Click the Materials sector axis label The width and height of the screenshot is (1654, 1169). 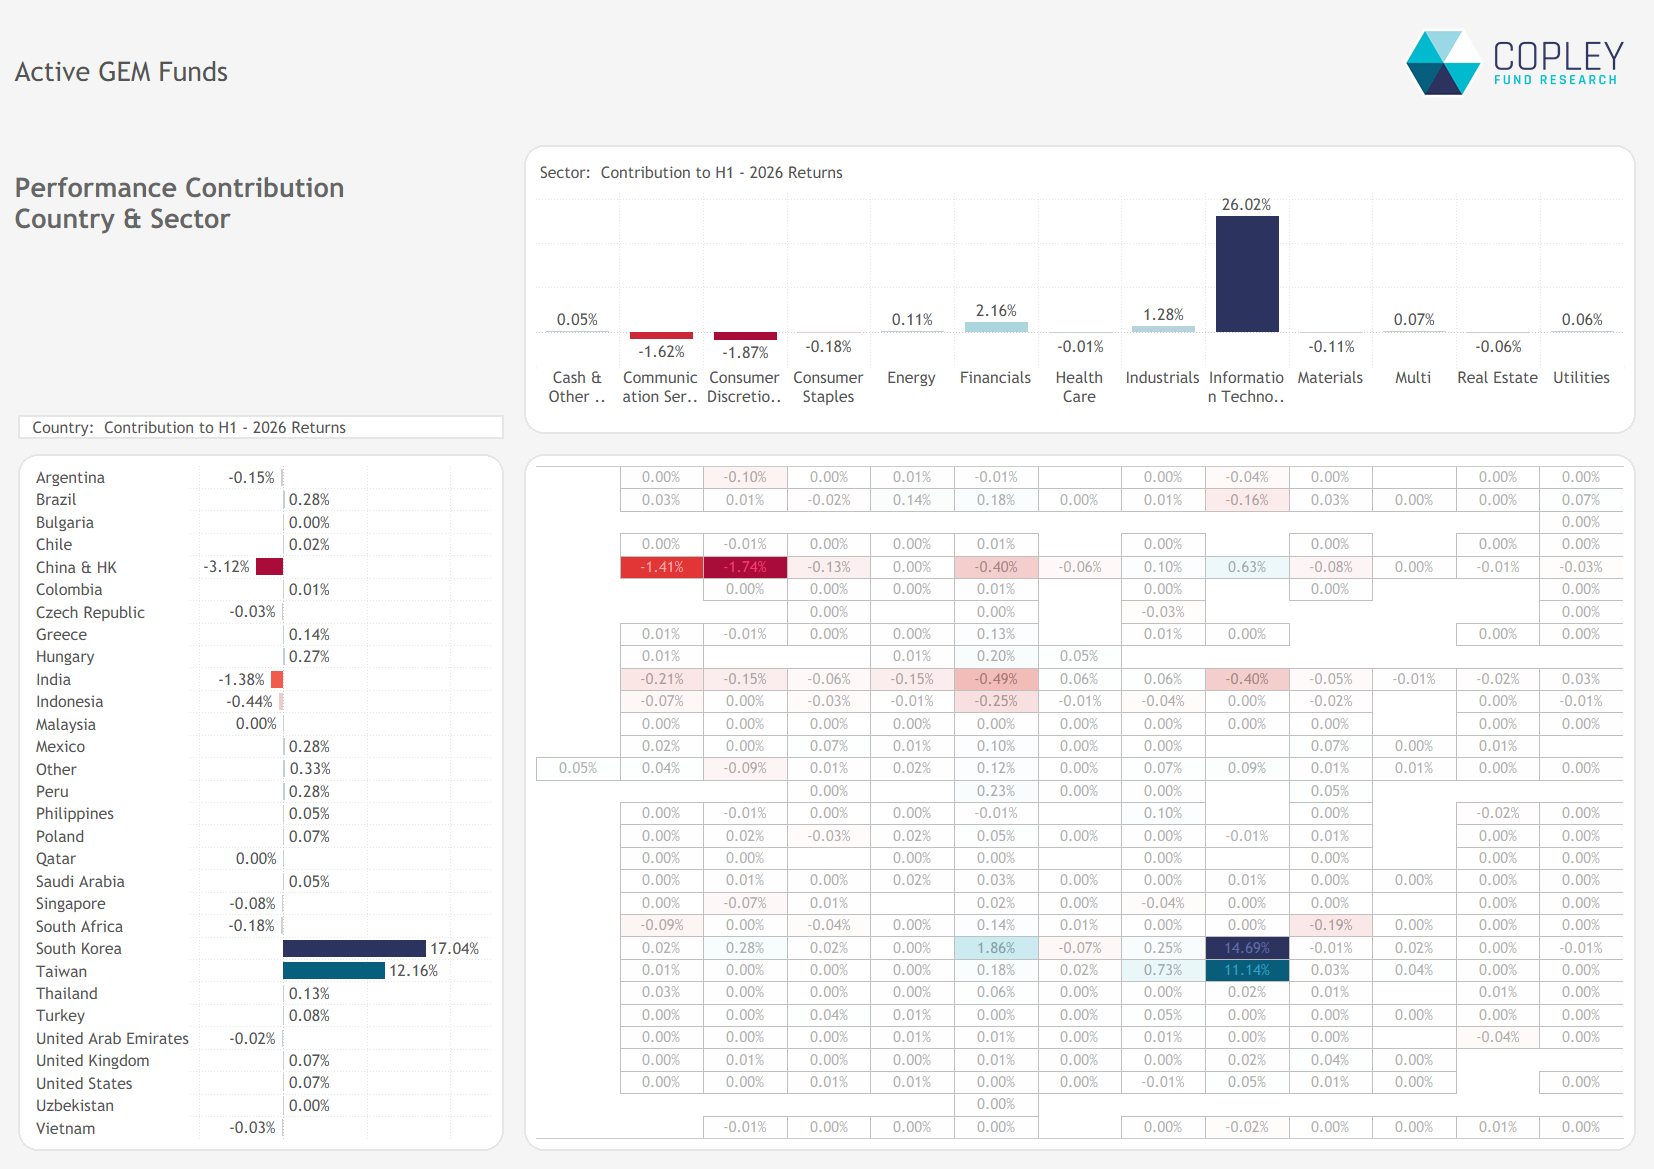click(x=1330, y=378)
